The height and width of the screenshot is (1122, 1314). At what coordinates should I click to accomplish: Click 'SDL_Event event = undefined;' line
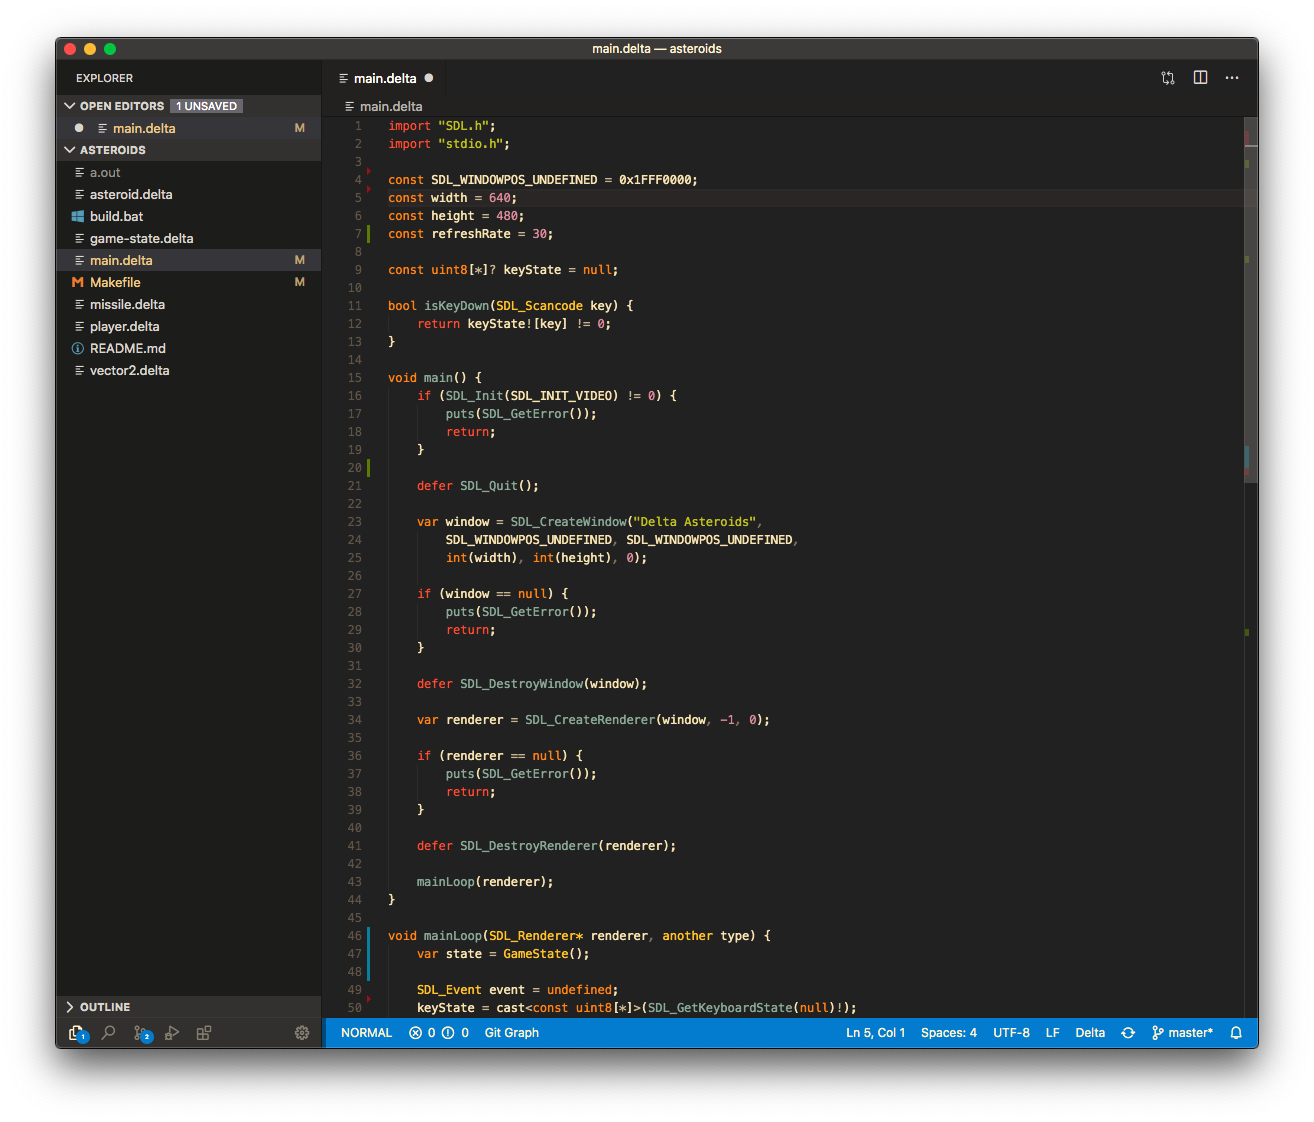tap(517, 990)
